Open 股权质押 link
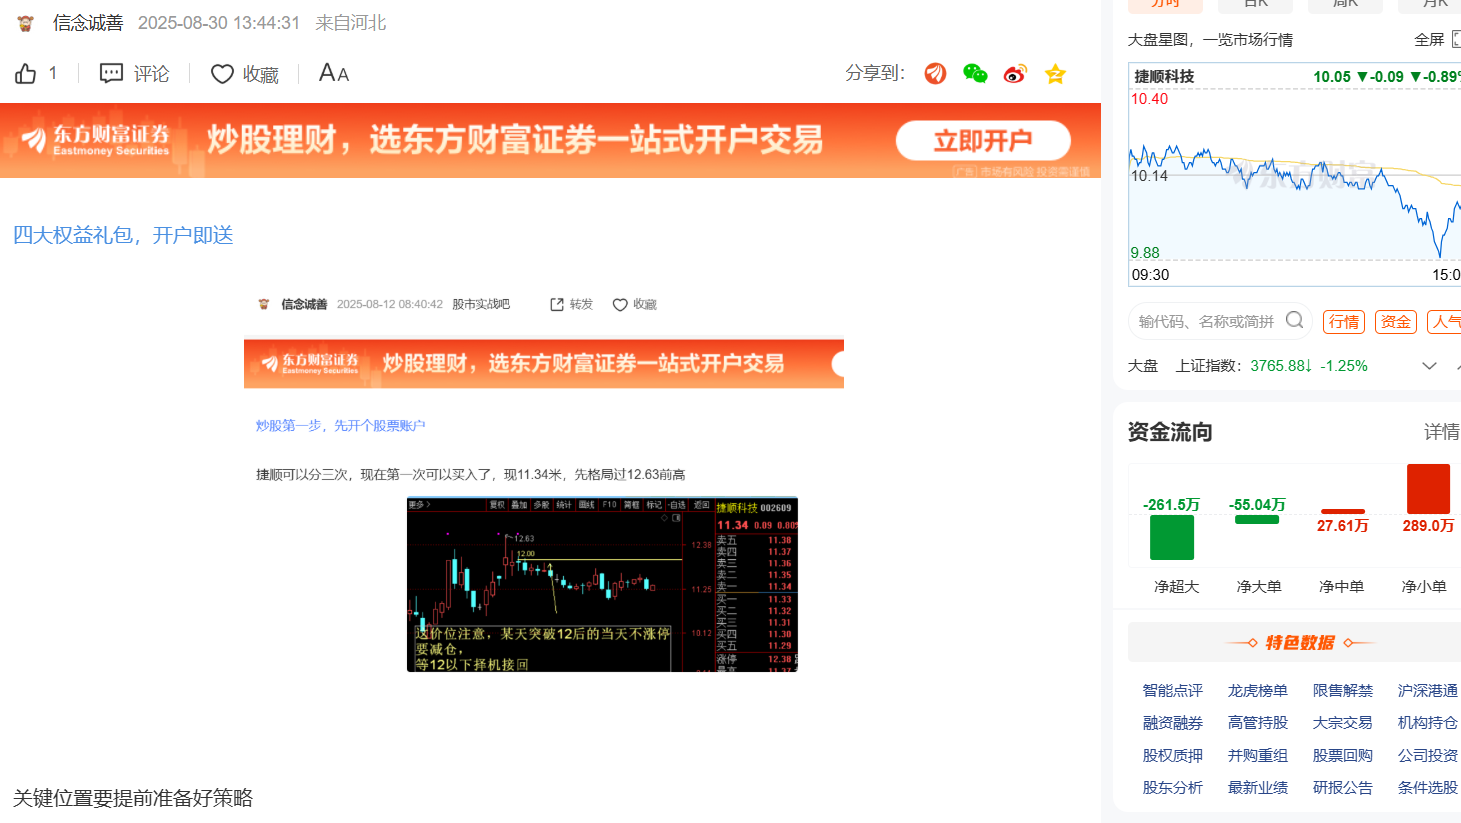 (x=1173, y=756)
